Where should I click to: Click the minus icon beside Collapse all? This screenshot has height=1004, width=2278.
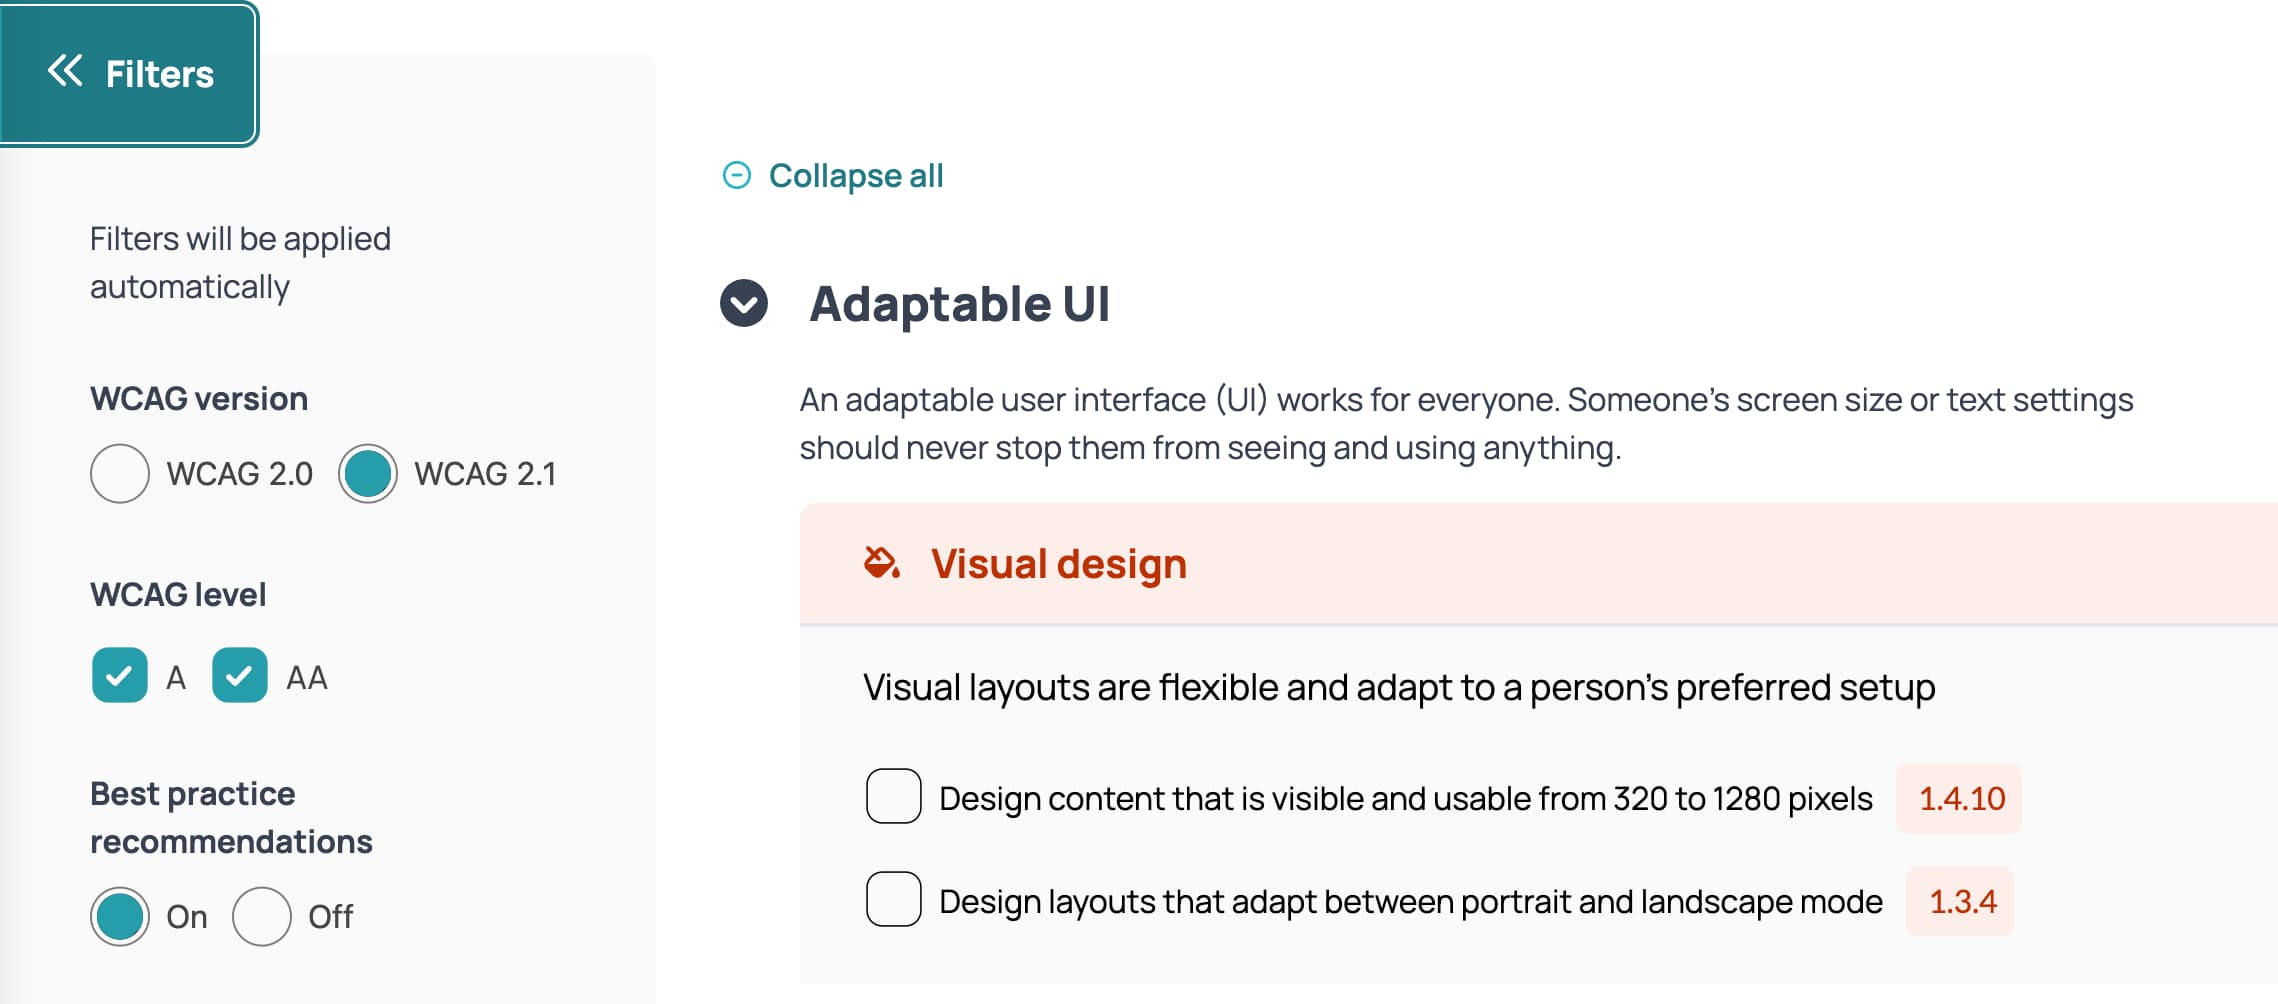[736, 176]
